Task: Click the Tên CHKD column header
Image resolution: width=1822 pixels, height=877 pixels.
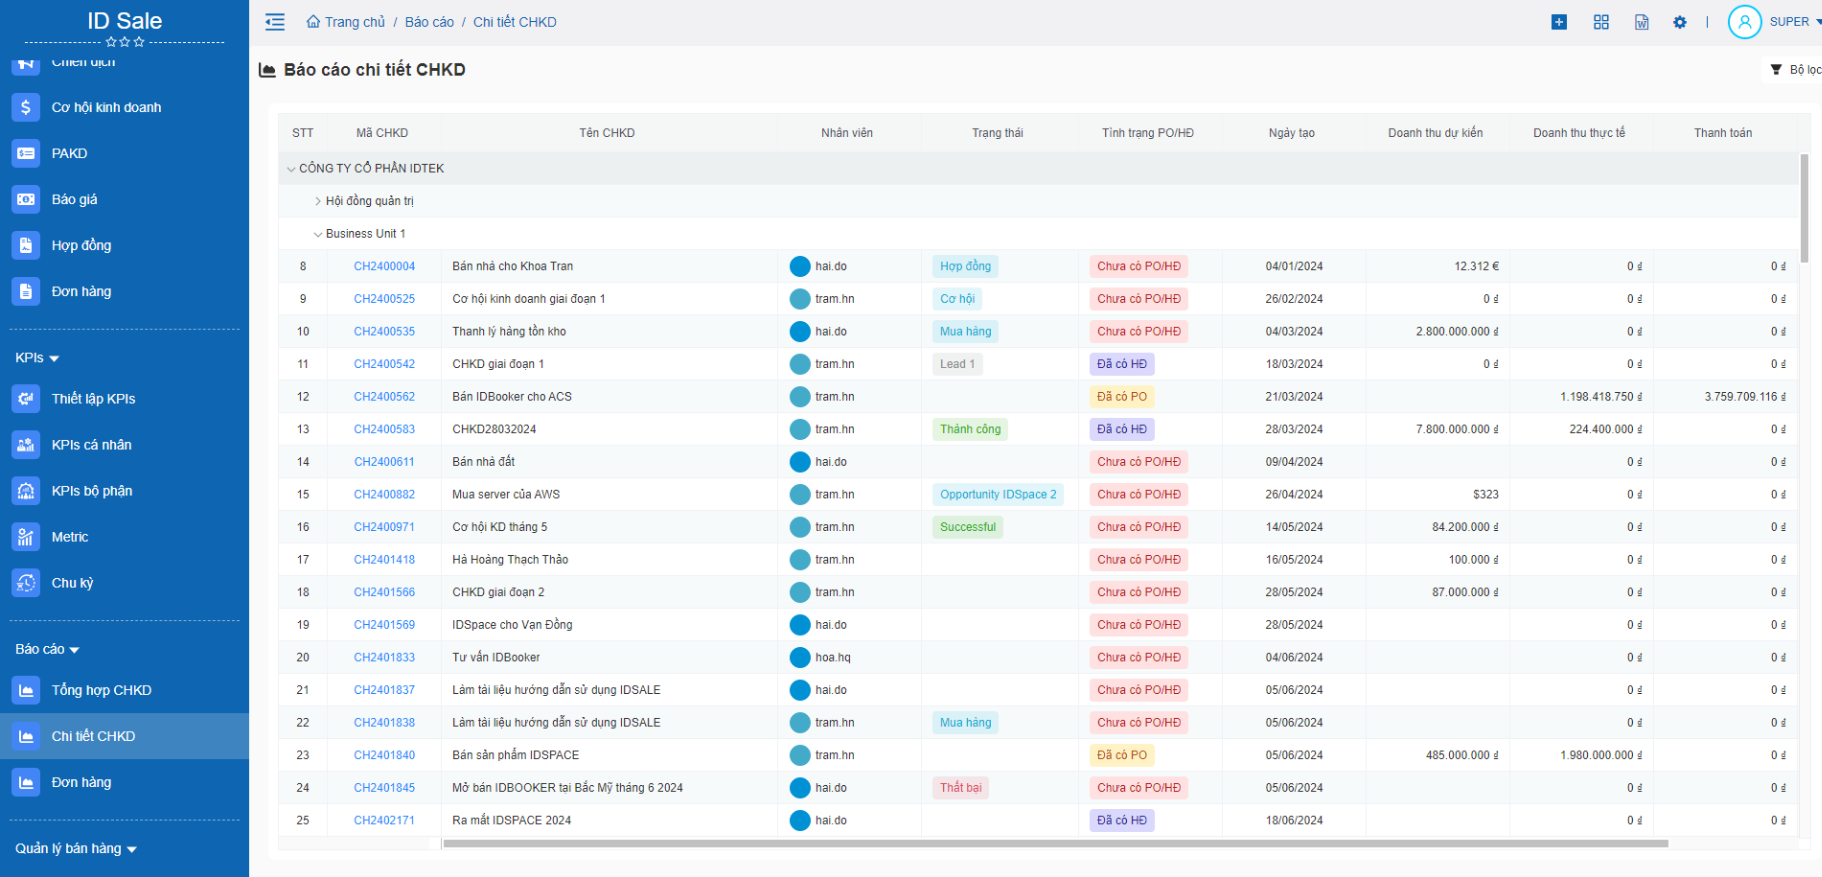Action: click(x=607, y=133)
